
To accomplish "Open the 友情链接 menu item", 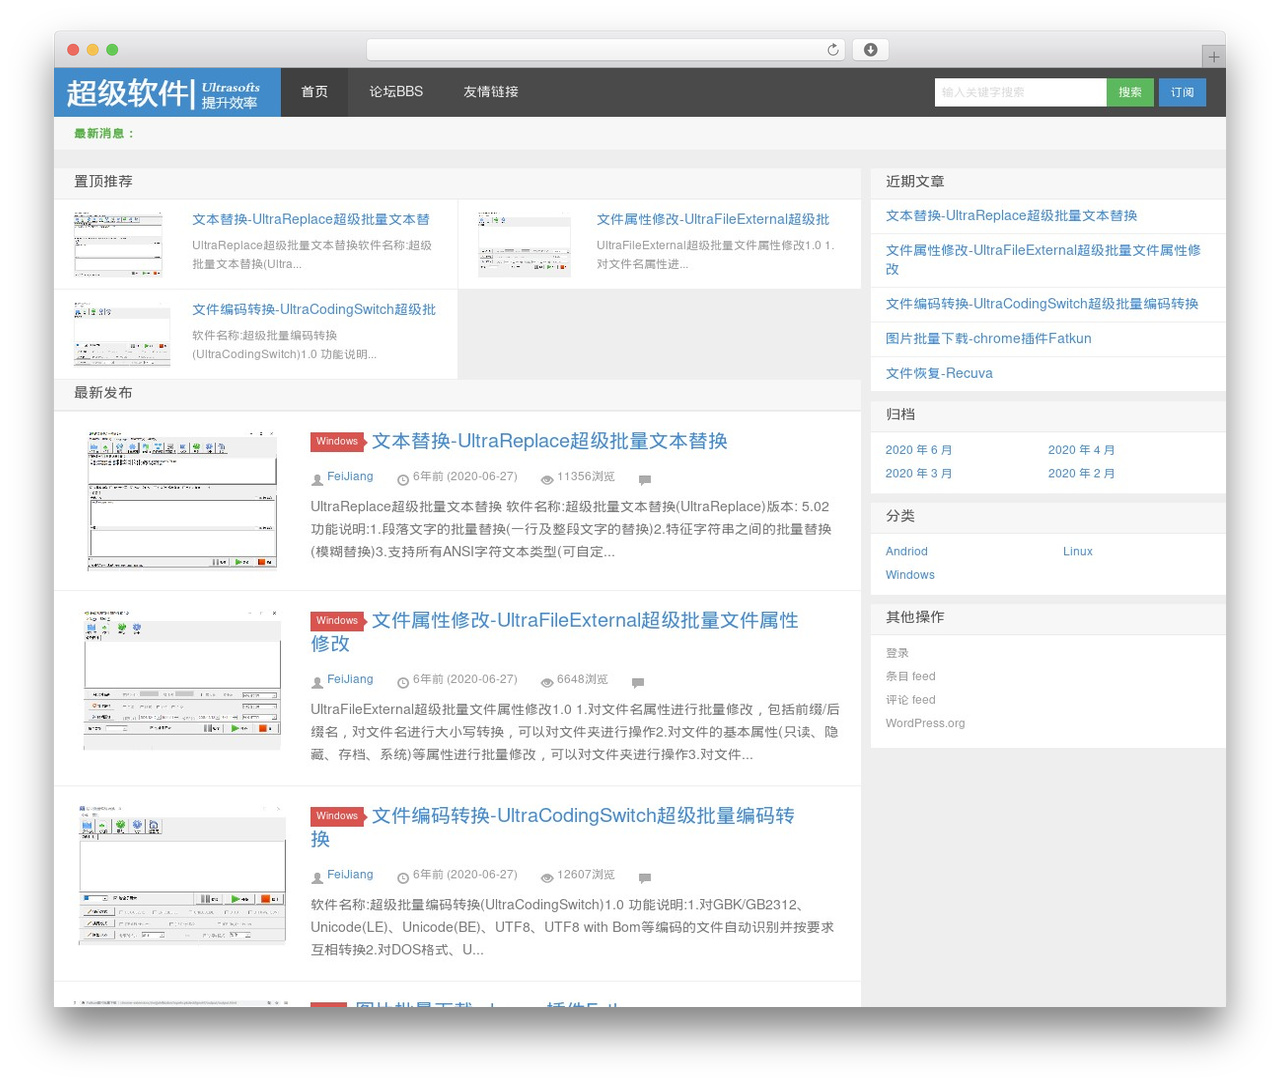I will pos(490,92).
